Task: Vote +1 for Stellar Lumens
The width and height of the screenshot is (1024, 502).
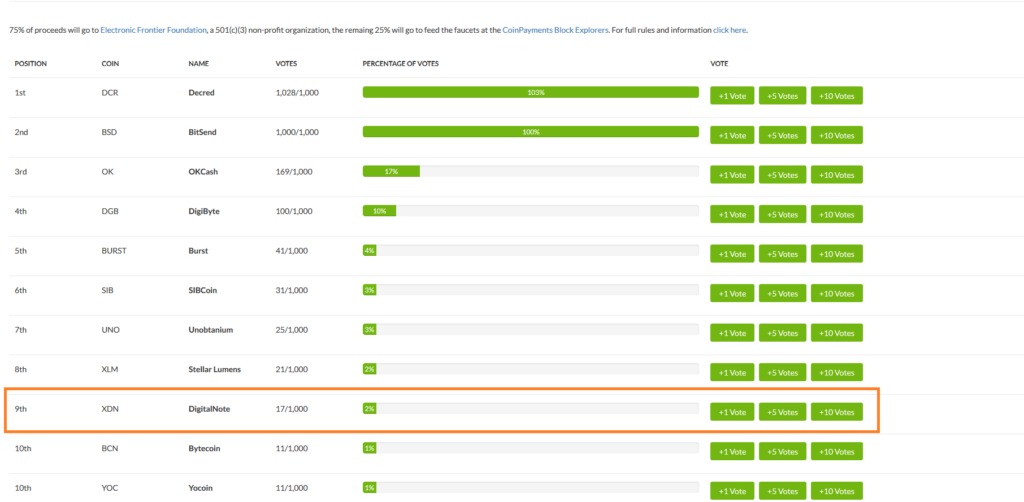Action: point(732,372)
